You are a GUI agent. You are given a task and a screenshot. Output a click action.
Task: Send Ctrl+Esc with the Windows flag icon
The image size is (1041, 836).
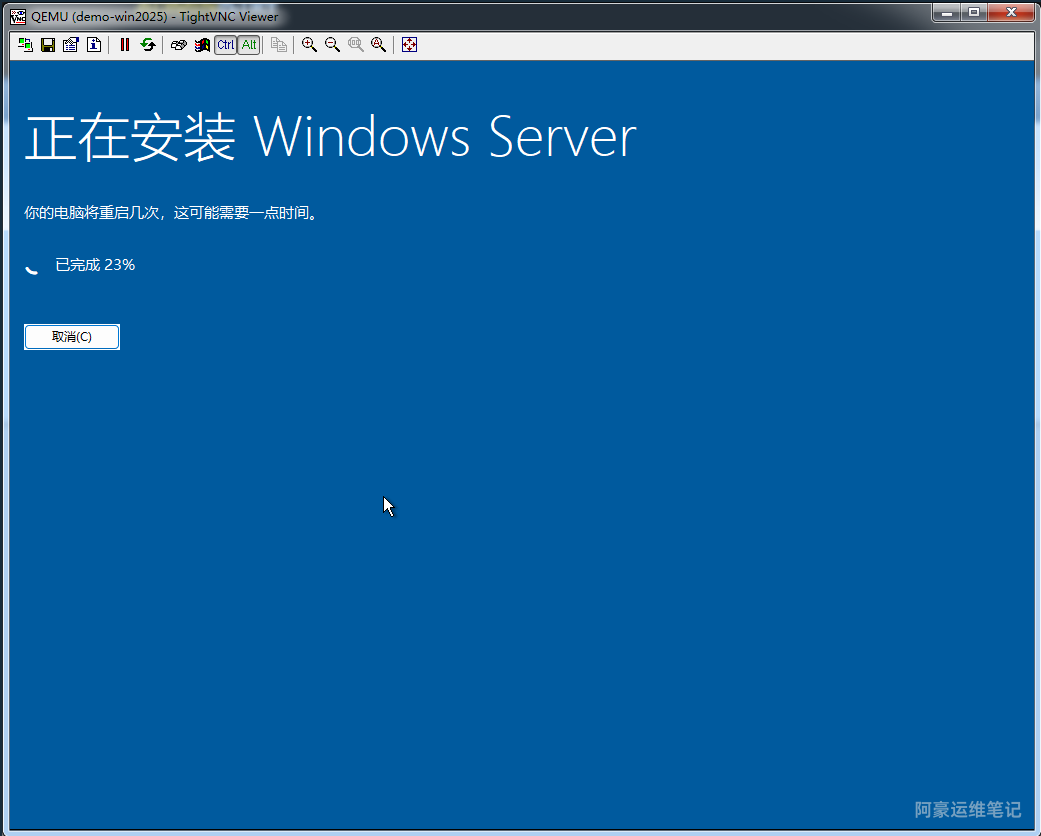coord(202,45)
